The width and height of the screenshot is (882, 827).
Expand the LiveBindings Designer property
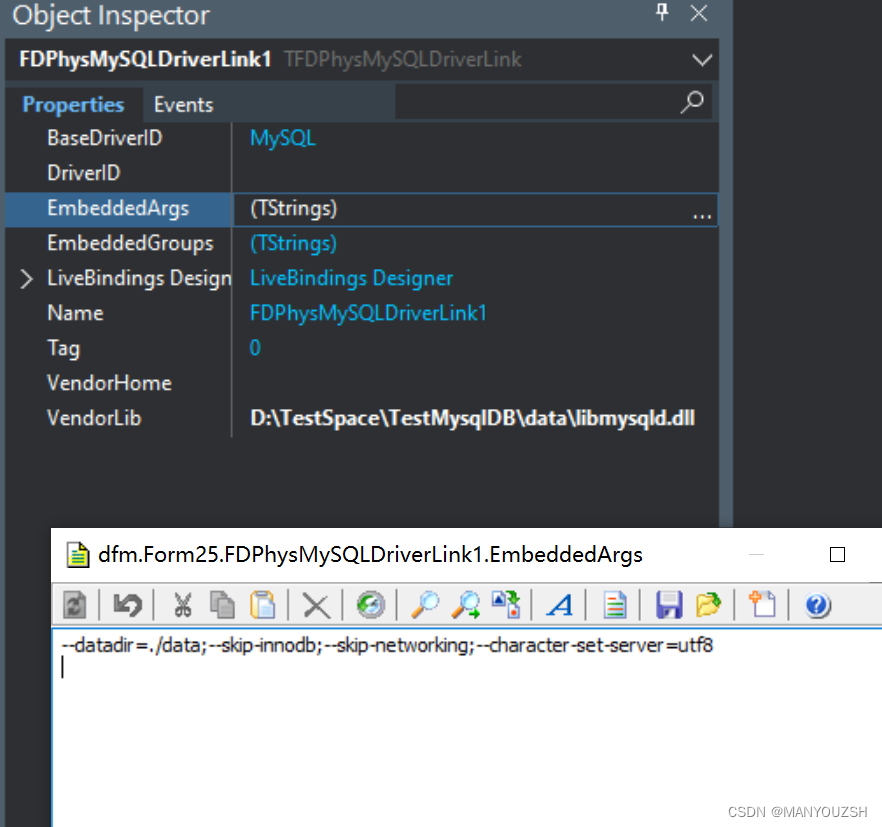click(x=26, y=278)
